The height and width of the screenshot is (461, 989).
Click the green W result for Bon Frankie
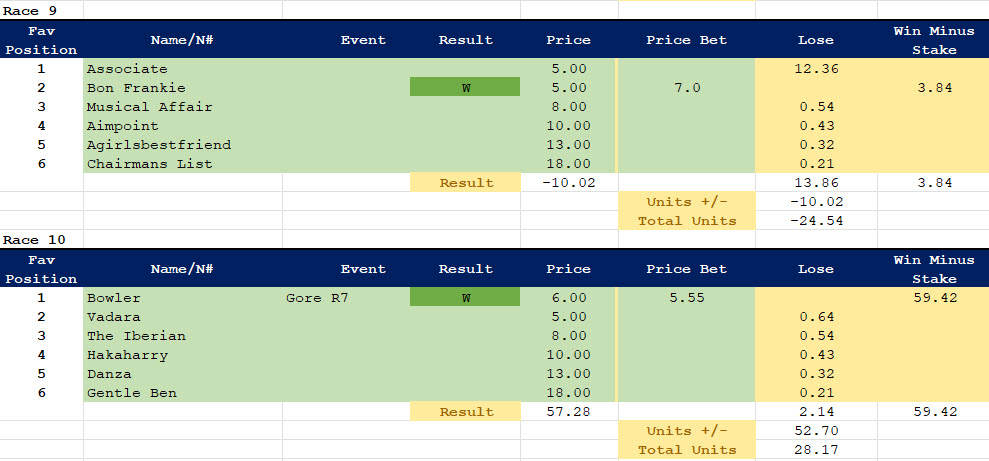coord(465,88)
